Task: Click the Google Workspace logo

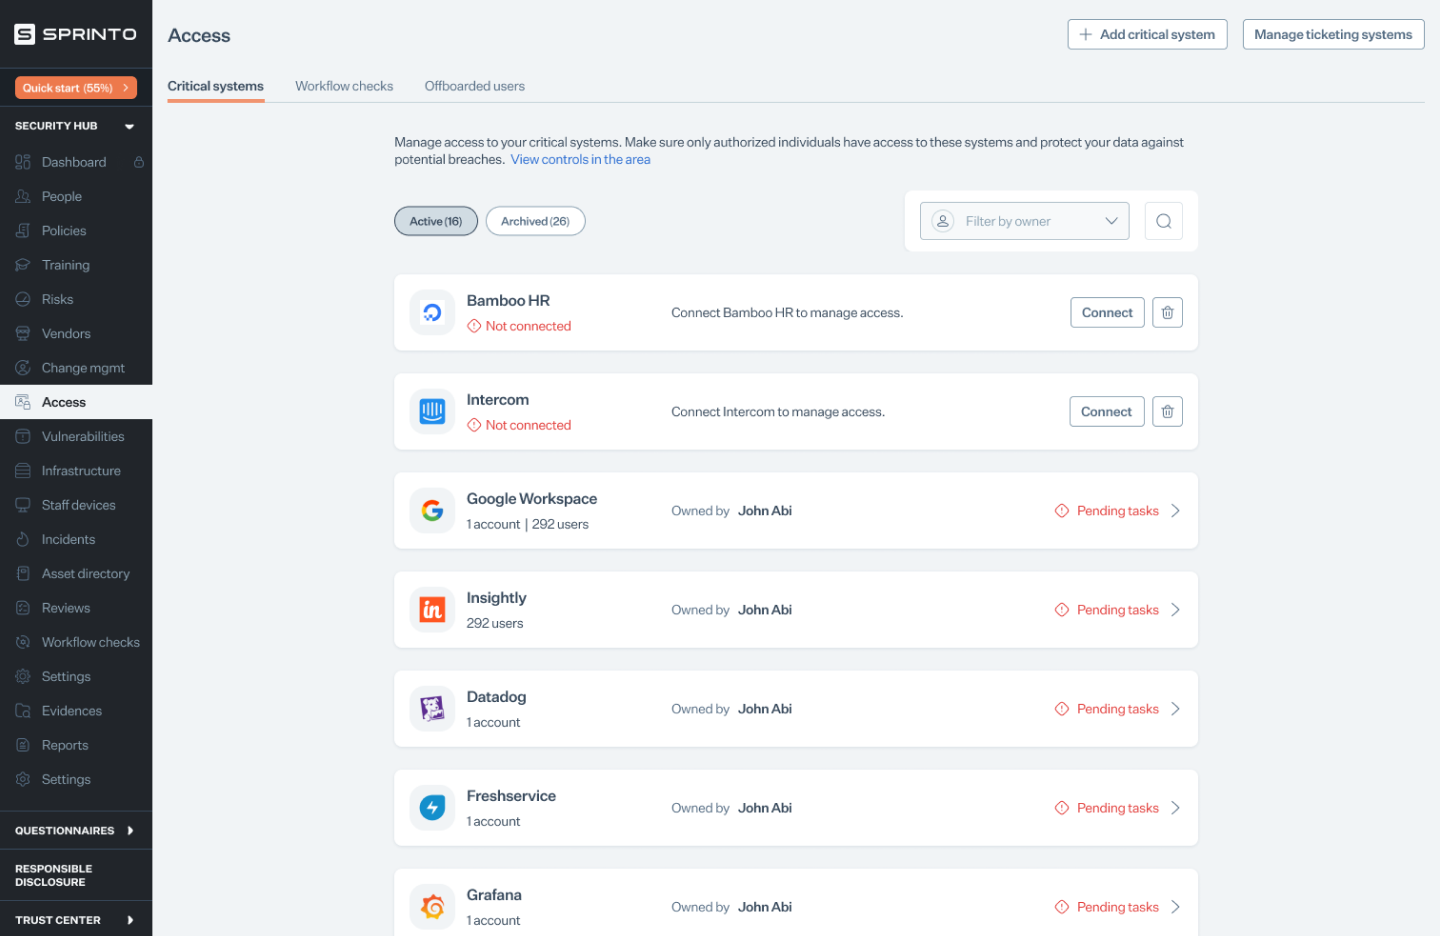Action: (x=432, y=511)
